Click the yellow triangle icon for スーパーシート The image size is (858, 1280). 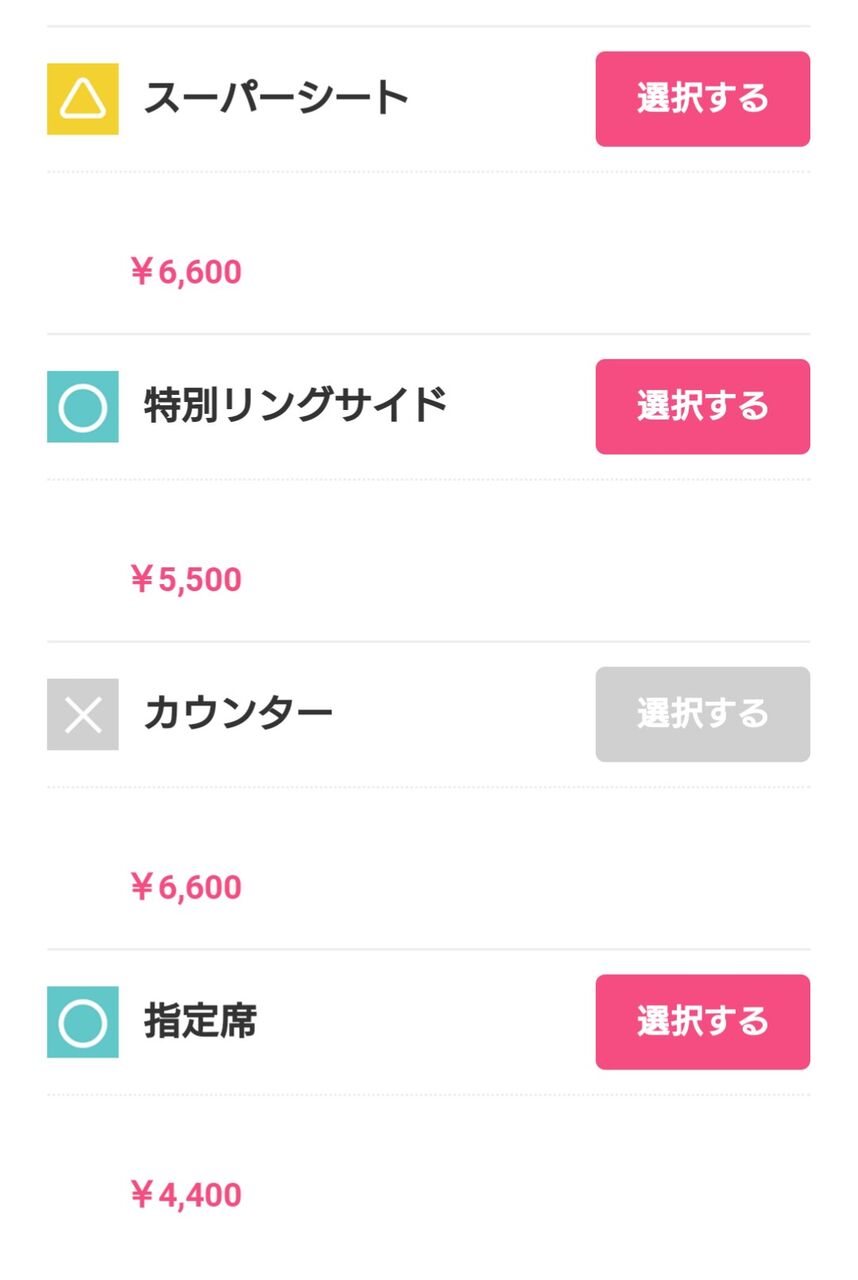click(x=83, y=99)
